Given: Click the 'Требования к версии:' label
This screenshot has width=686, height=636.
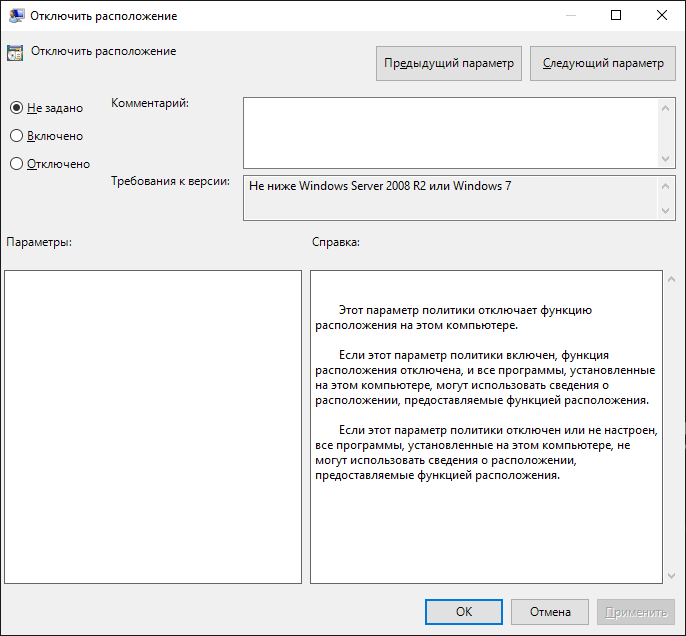Looking at the screenshot, I should [x=170, y=181].
